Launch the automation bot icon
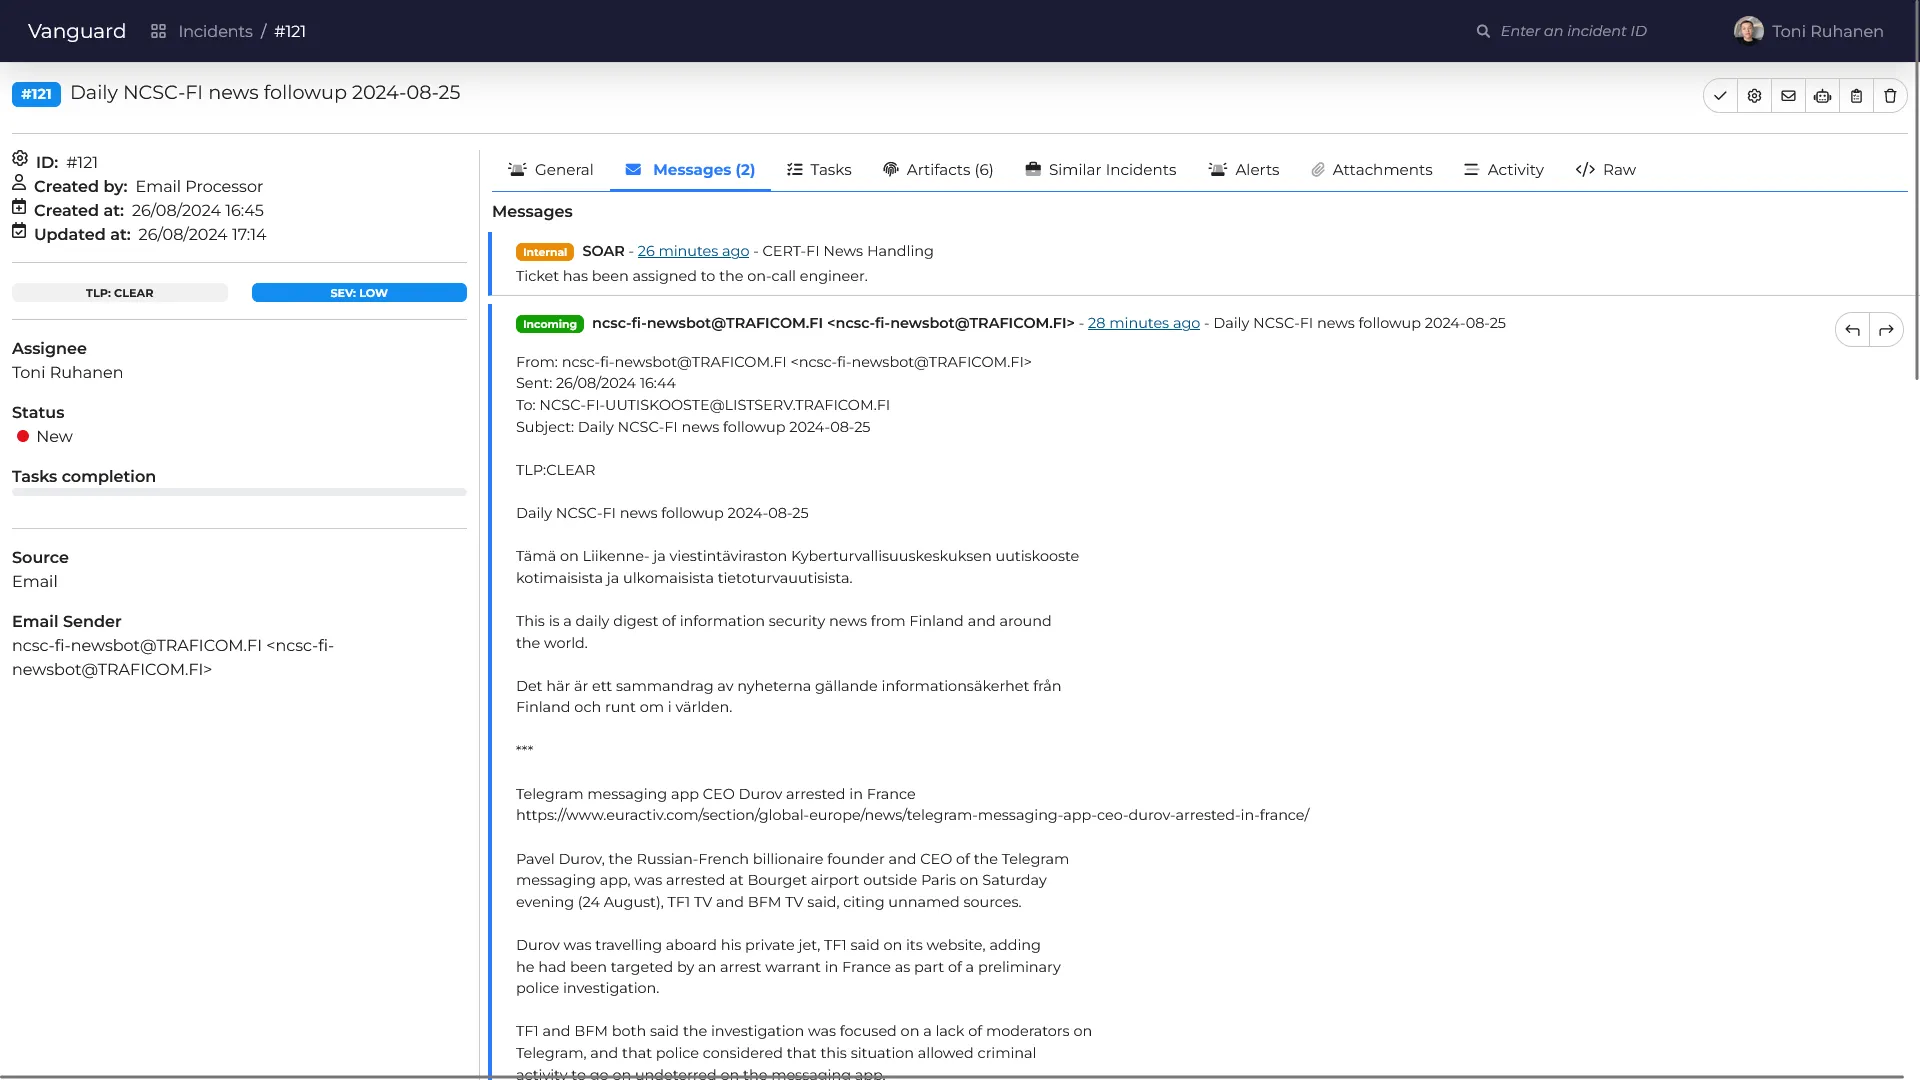 pyautogui.click(x=1822, y=95)
